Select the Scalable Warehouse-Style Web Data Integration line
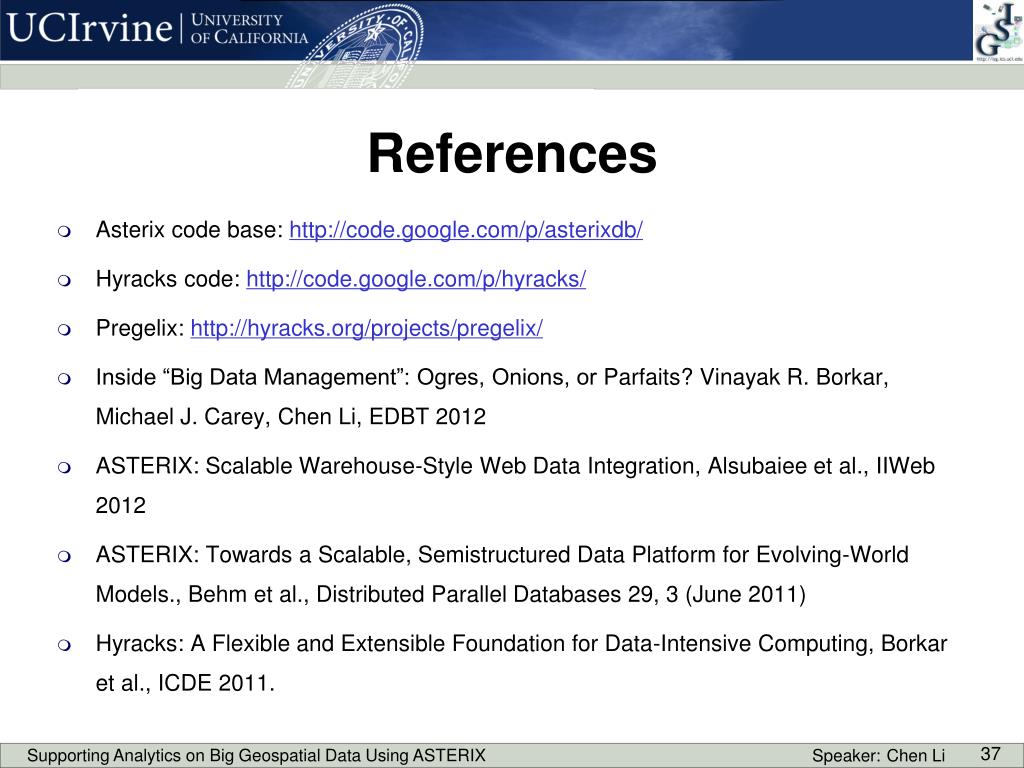 (515, 466)
